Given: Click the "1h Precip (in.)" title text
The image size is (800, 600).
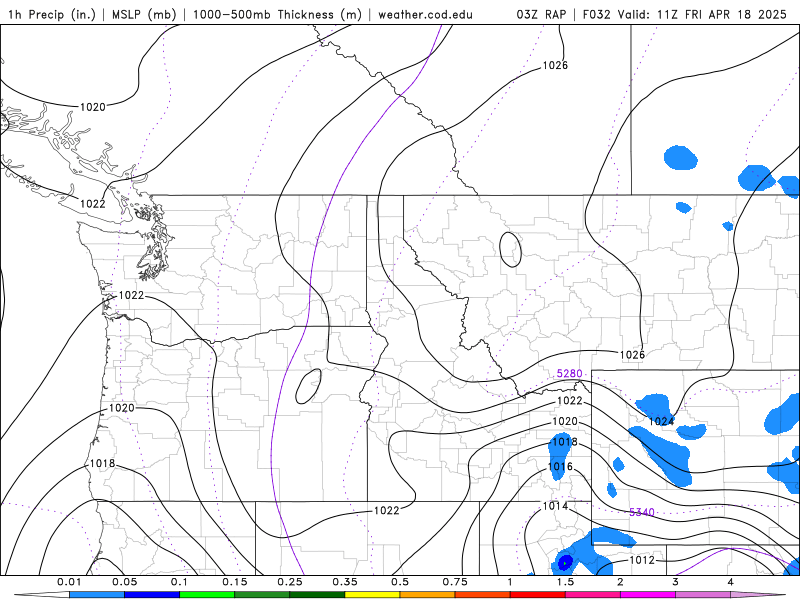Looking at the screenshot, I should coord(52,14).
